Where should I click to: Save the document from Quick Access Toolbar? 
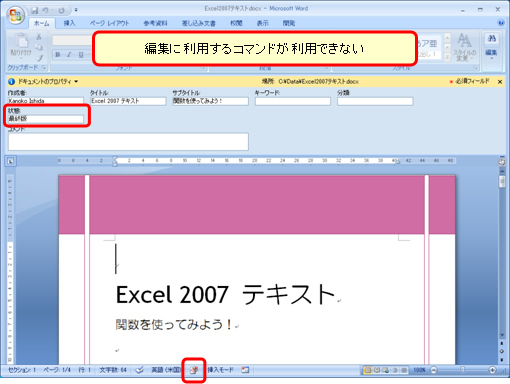point(35,10)
